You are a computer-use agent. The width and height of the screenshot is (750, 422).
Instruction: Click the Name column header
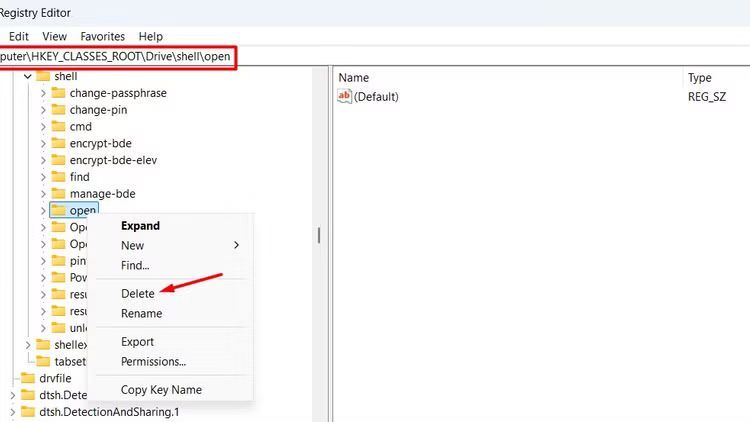coord(354,77)
